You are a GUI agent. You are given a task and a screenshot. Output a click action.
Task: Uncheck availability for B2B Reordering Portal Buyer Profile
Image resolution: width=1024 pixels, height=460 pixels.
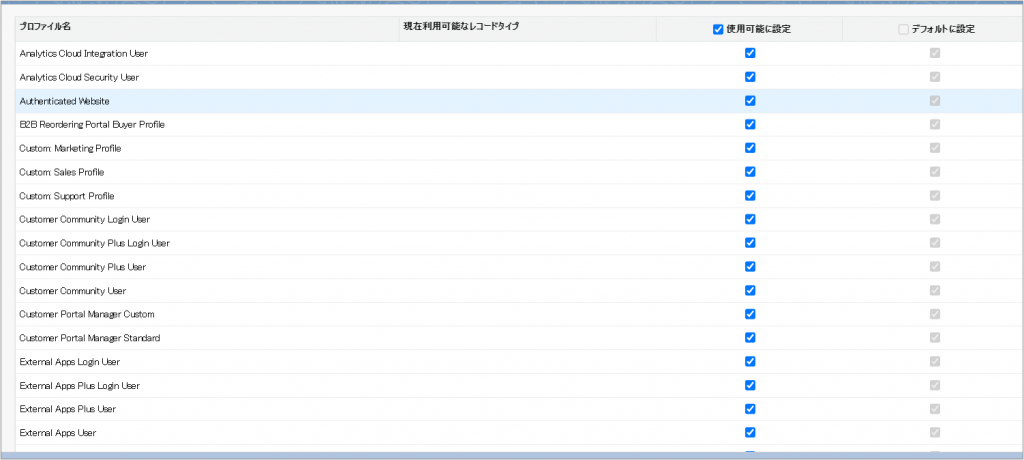pyautogui.click(x=750, y=124)
